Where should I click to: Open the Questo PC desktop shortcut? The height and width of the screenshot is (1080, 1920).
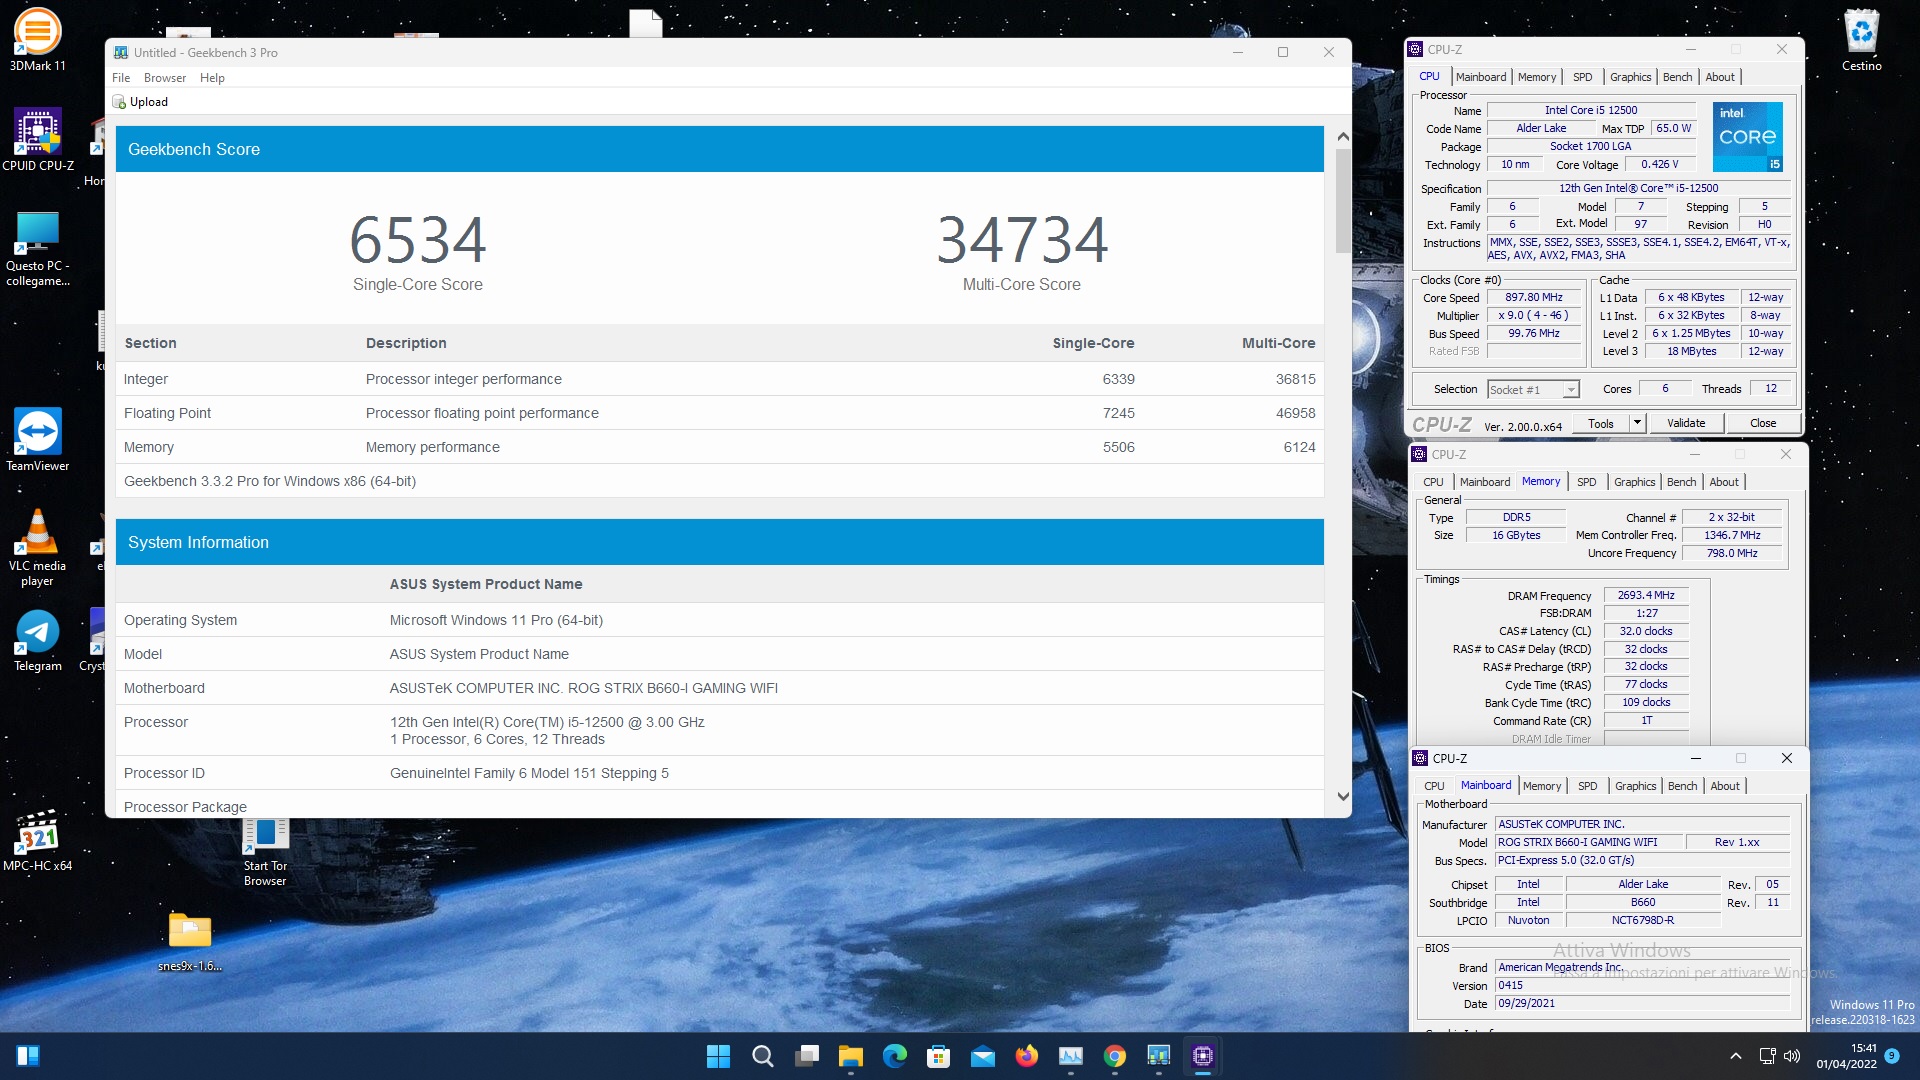coord(37,248)
